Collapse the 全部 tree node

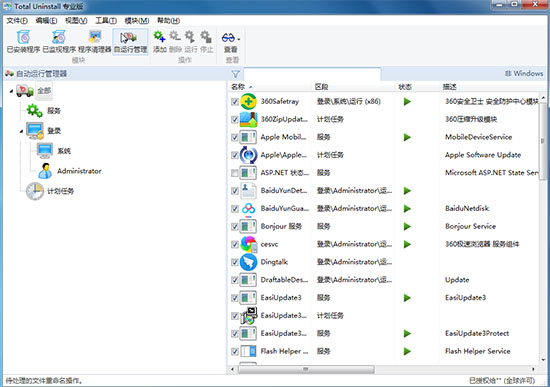tap(11, 91)
